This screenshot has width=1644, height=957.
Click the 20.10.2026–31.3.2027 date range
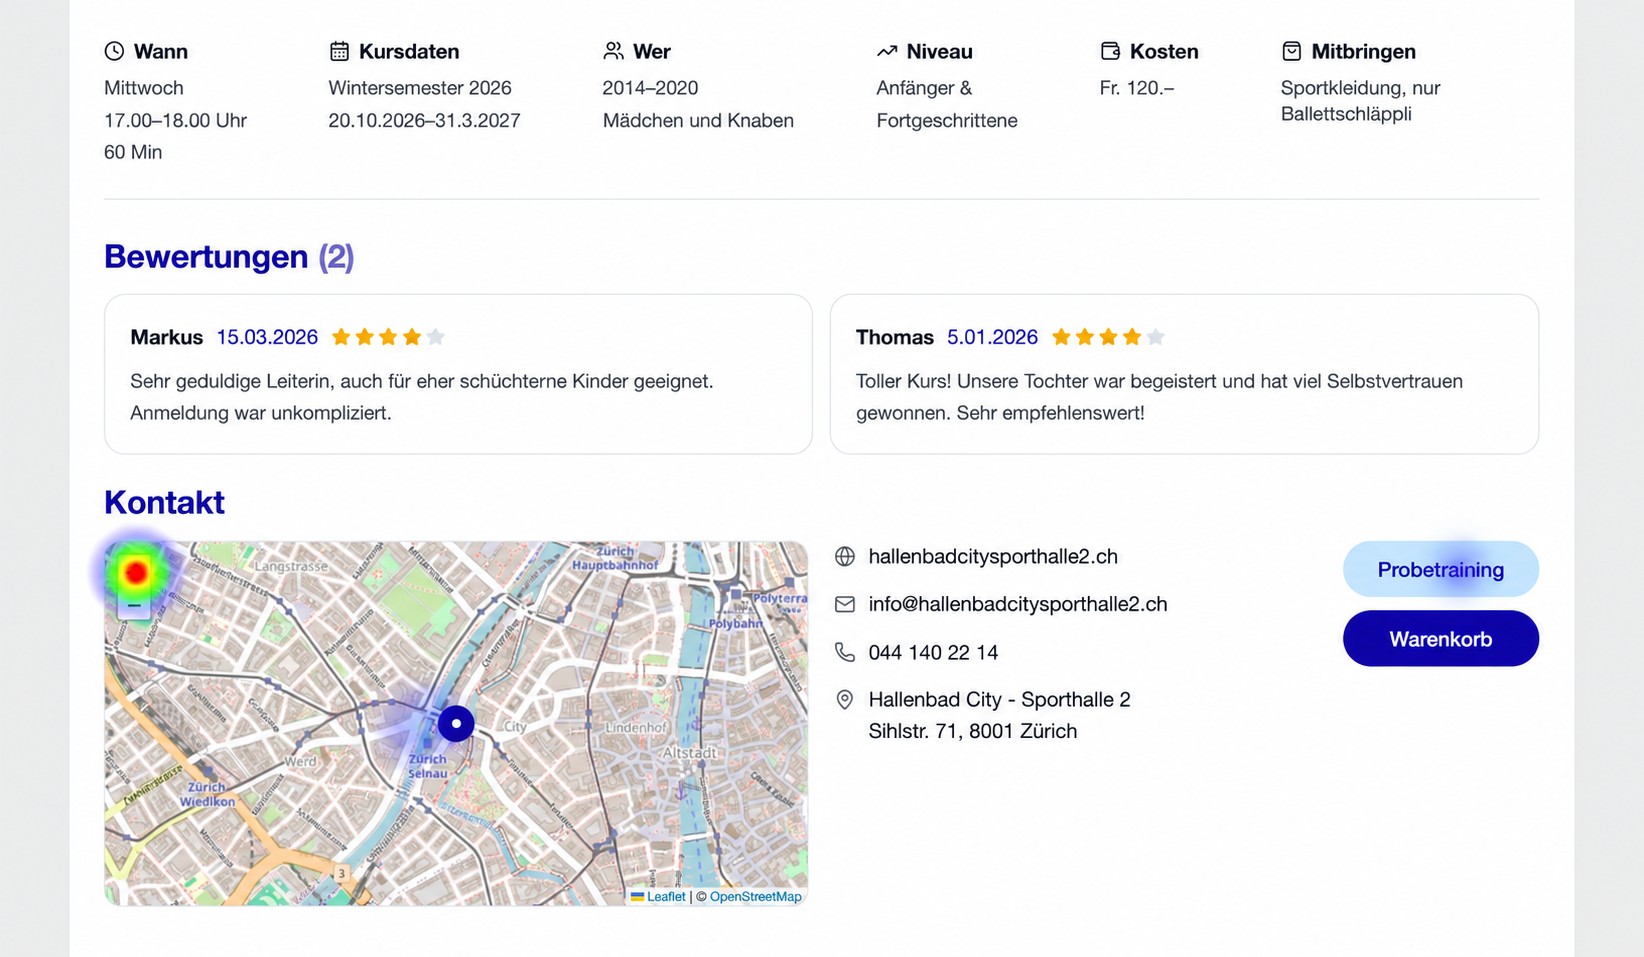coord(424,120)
